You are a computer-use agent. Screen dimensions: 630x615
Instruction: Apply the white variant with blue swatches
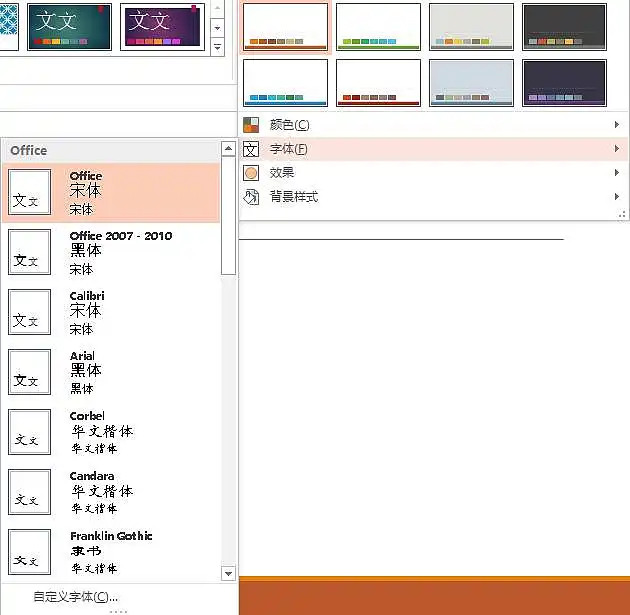(x=285, y=83)
